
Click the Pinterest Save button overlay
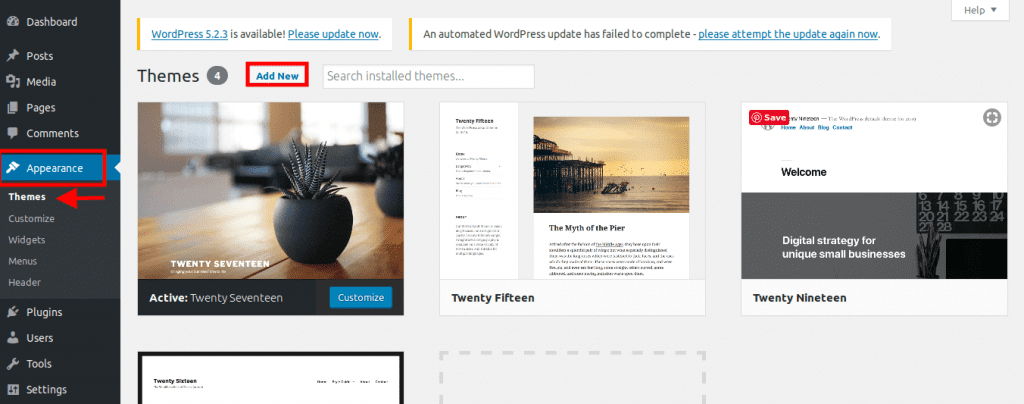769,117
